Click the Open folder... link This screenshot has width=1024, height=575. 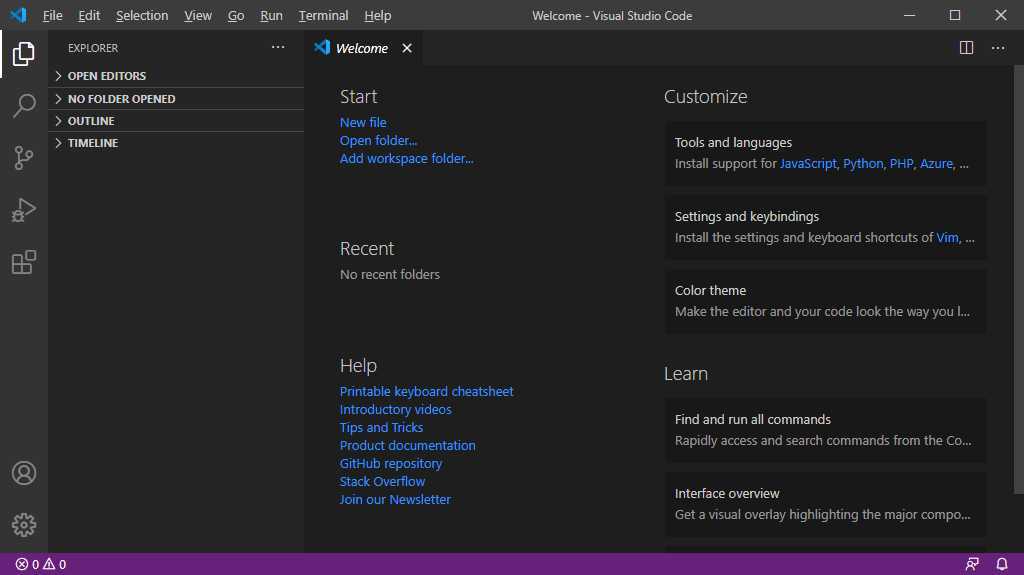[x=378, y=140]
